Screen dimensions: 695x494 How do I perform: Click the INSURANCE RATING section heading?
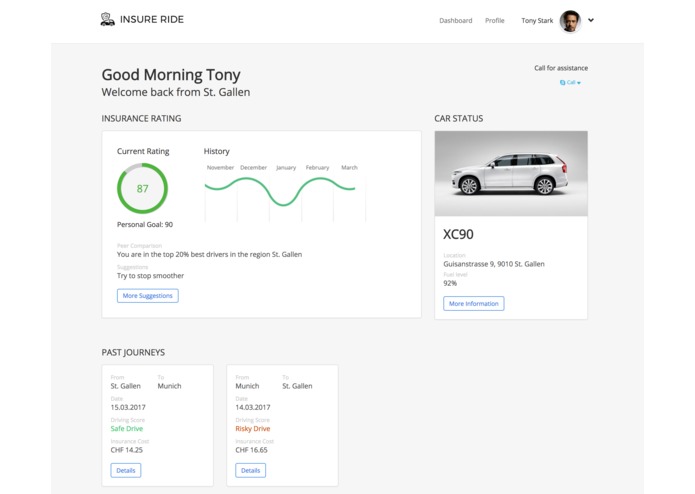point(141,118)
